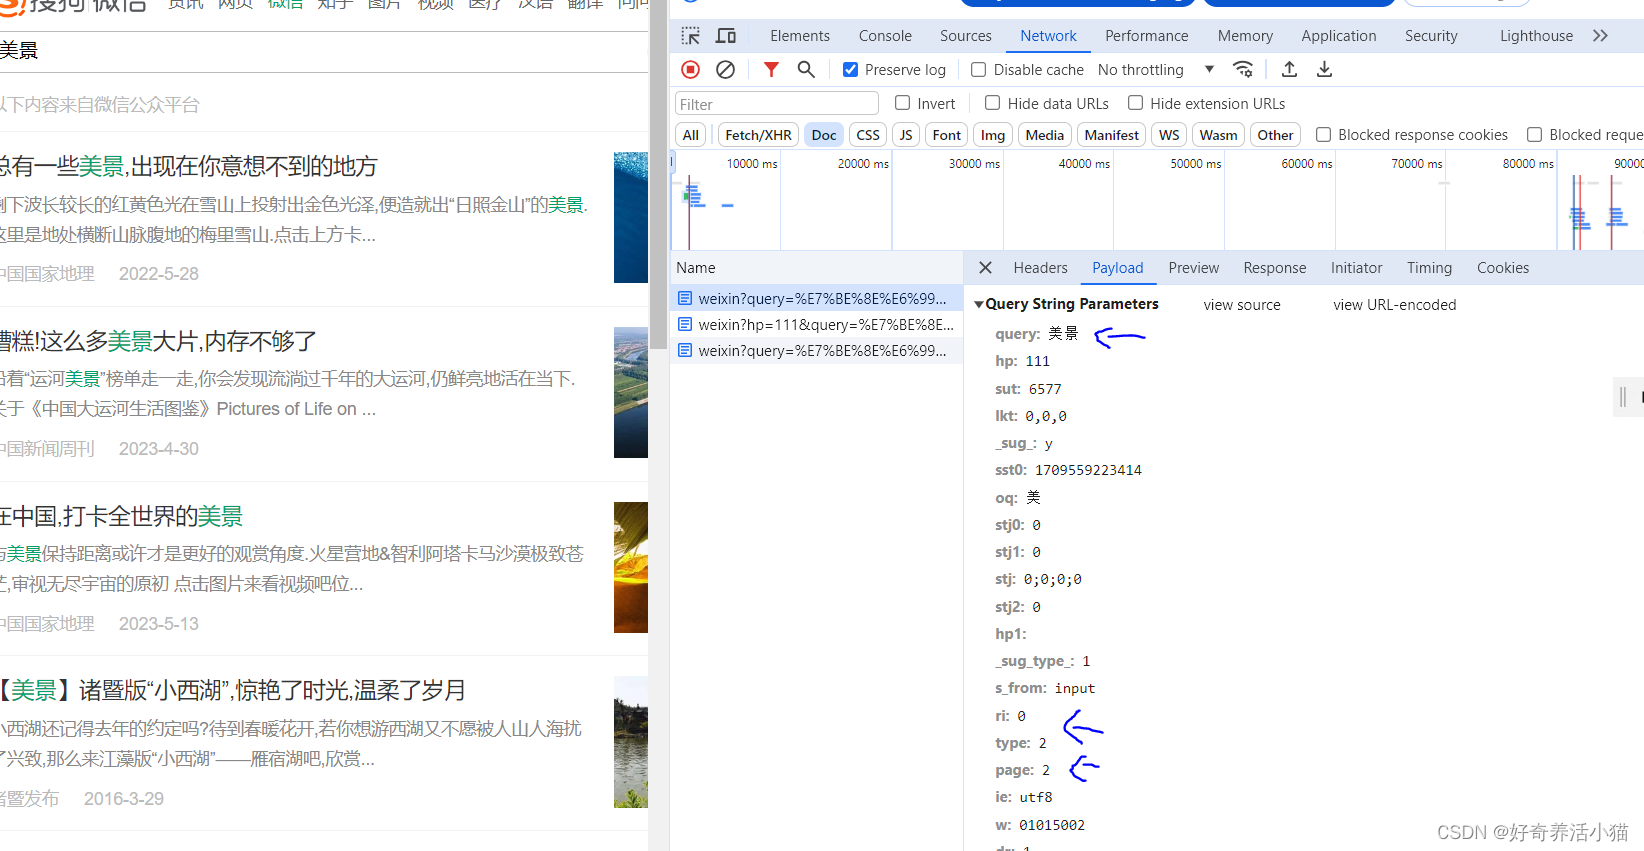Click the import HAR upload icon
Viewport: 1644px width, 851px height.
[x=1290, y=69]
